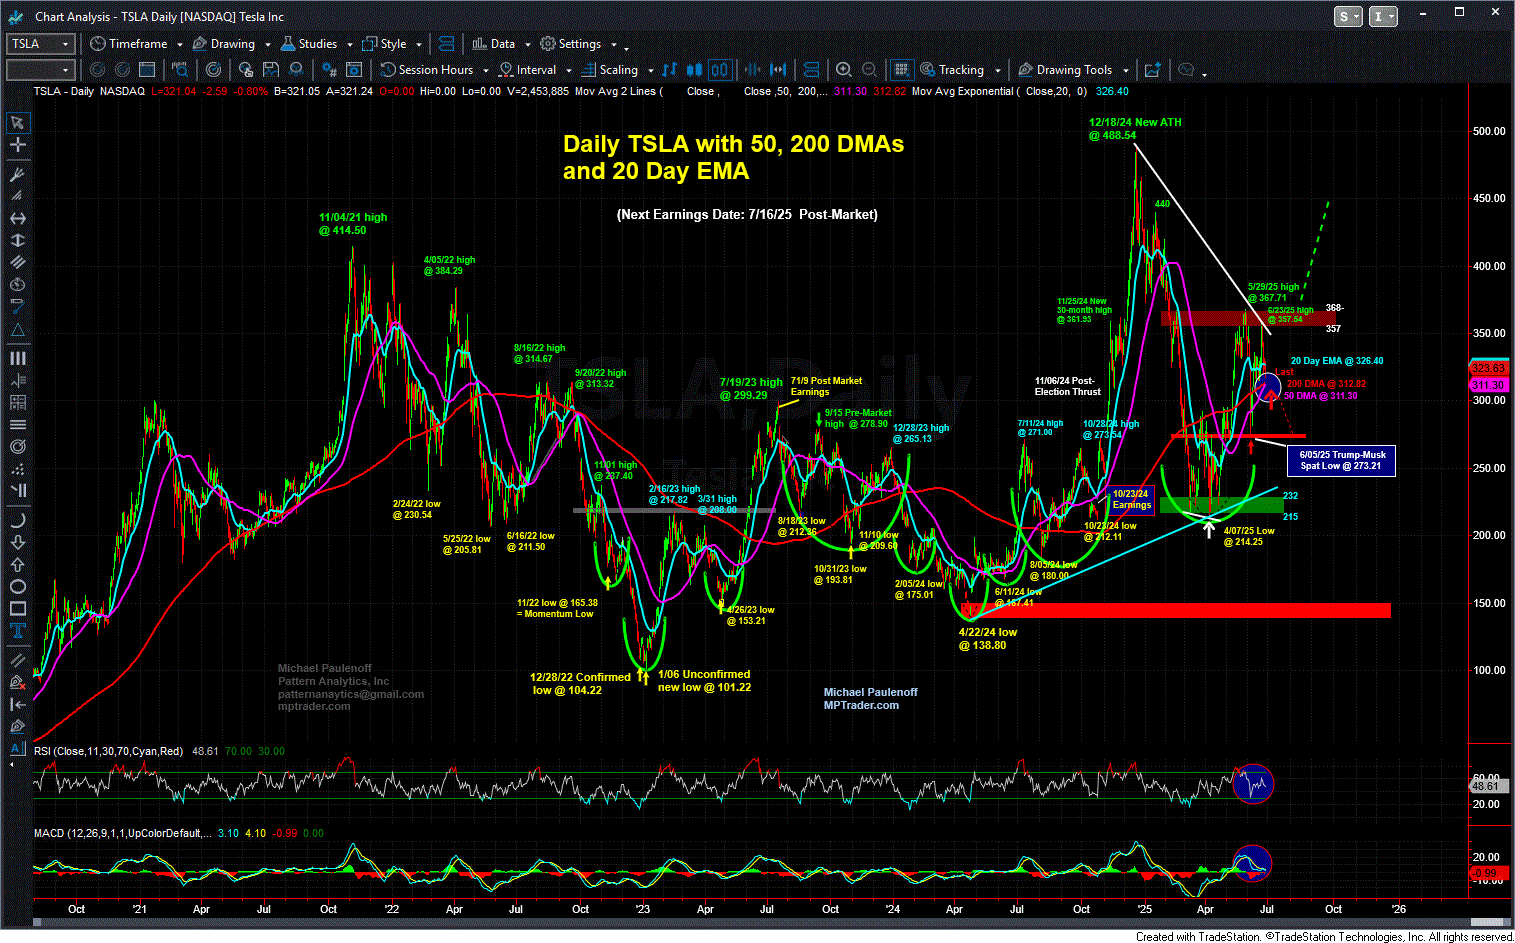Select the rectangle drawing tool
The image size is (1515, 943).
point(18,608)
